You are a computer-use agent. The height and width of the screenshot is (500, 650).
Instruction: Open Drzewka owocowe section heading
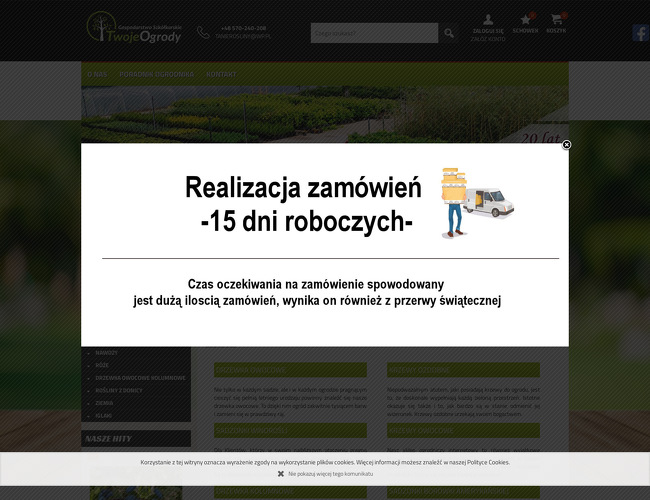[290, 370]
